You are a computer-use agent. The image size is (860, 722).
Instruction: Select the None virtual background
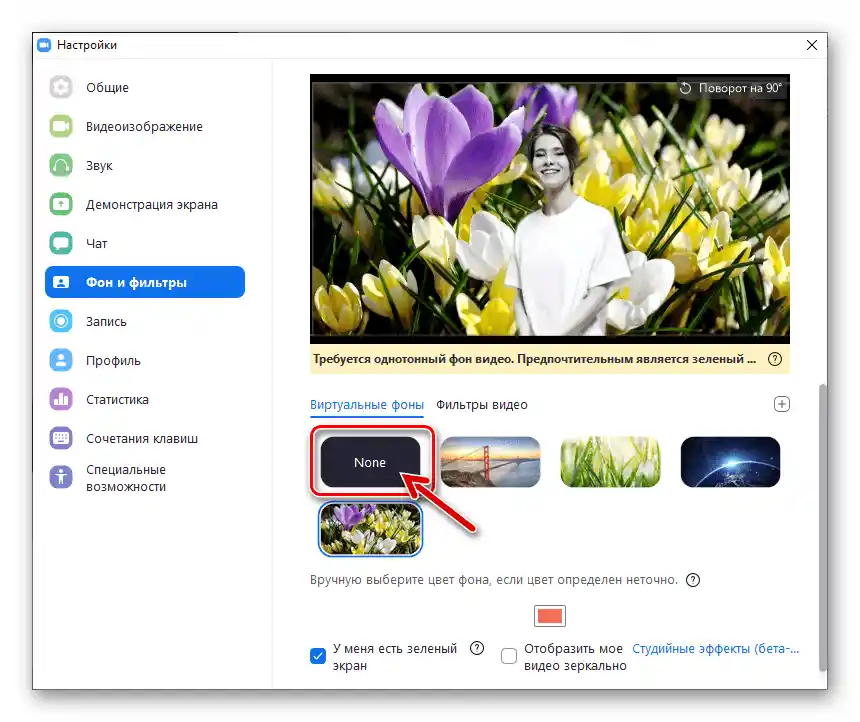(370, 462)
